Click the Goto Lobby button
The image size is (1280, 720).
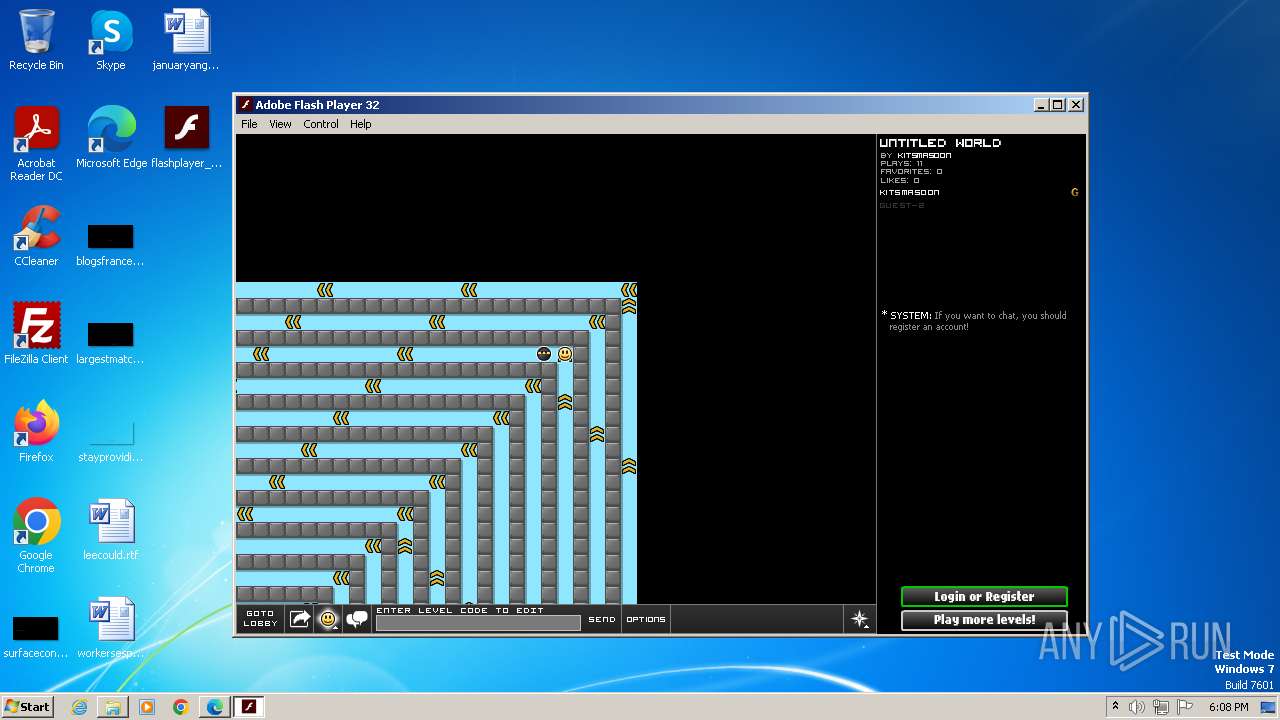pos(260,619)
